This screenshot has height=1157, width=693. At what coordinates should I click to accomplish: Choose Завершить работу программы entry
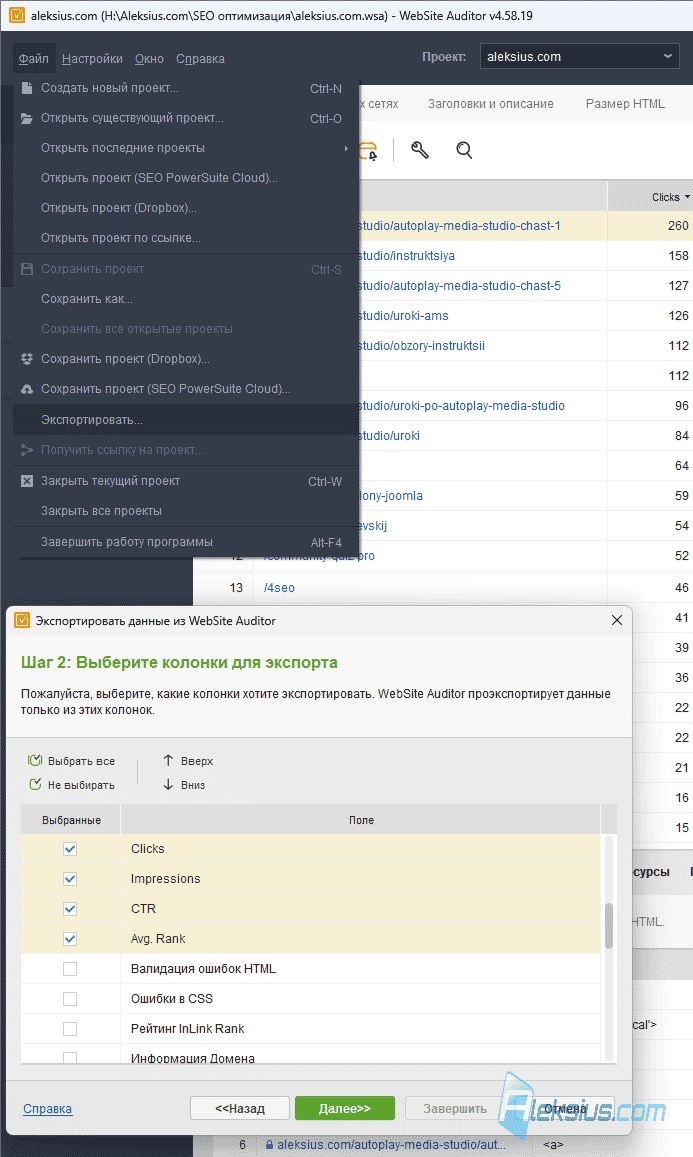(186, 542)
